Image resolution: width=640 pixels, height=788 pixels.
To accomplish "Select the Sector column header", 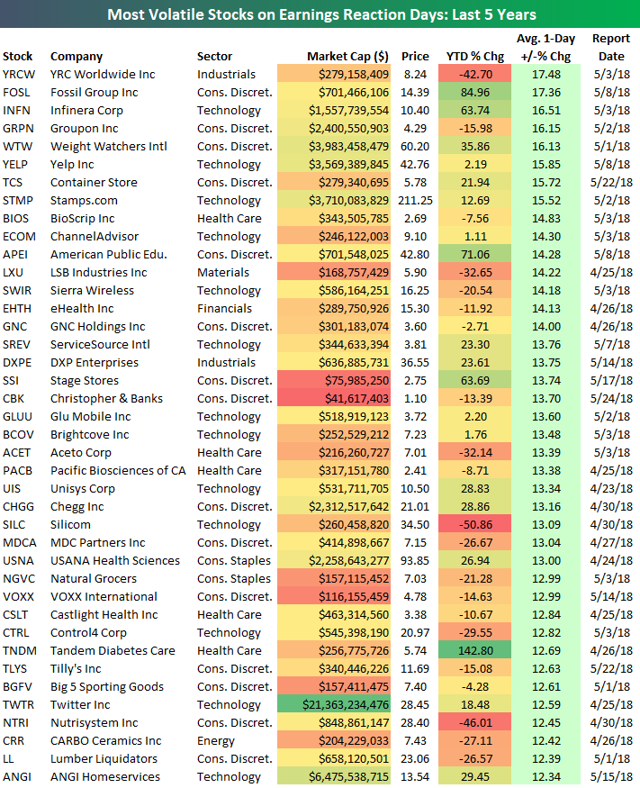I will [x=215, y=56].
